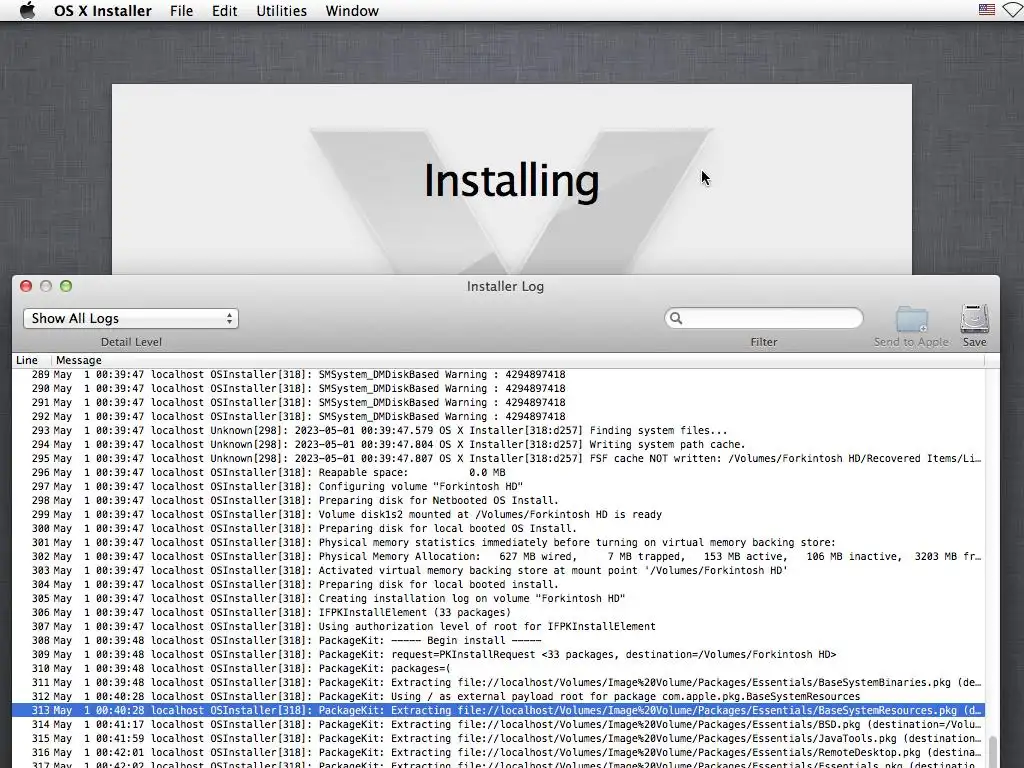
Task: Open the Edit menu
Action: (224, 11)
